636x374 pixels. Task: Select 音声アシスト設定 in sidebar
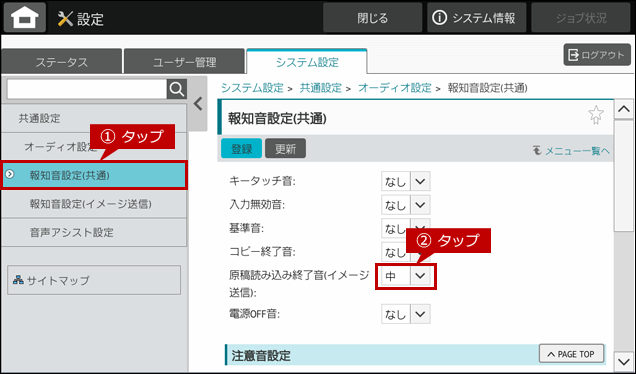tap(94, 232)
